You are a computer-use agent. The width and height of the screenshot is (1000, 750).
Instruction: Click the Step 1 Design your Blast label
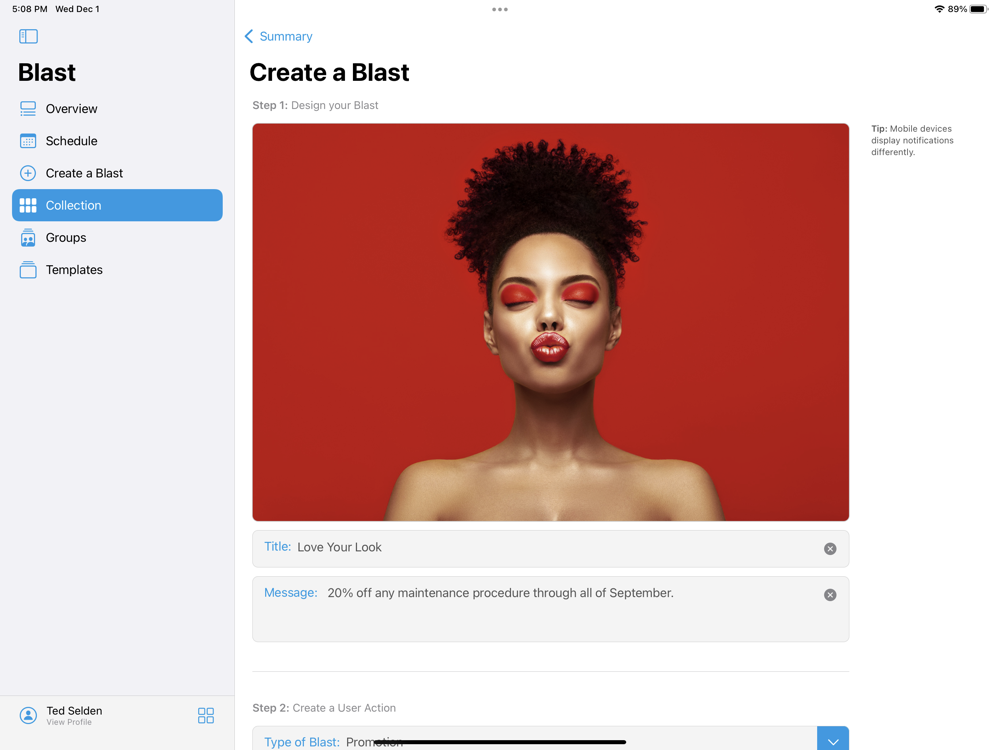pos(315,105)
